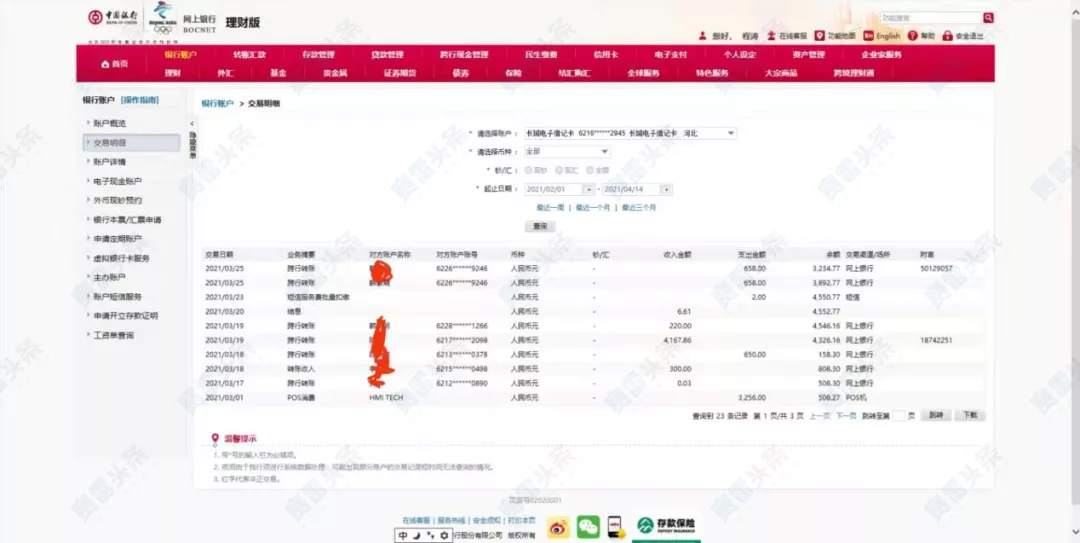Open 电子现金账户 in the sidebar
1080x543 pixels.
[118, 181]
